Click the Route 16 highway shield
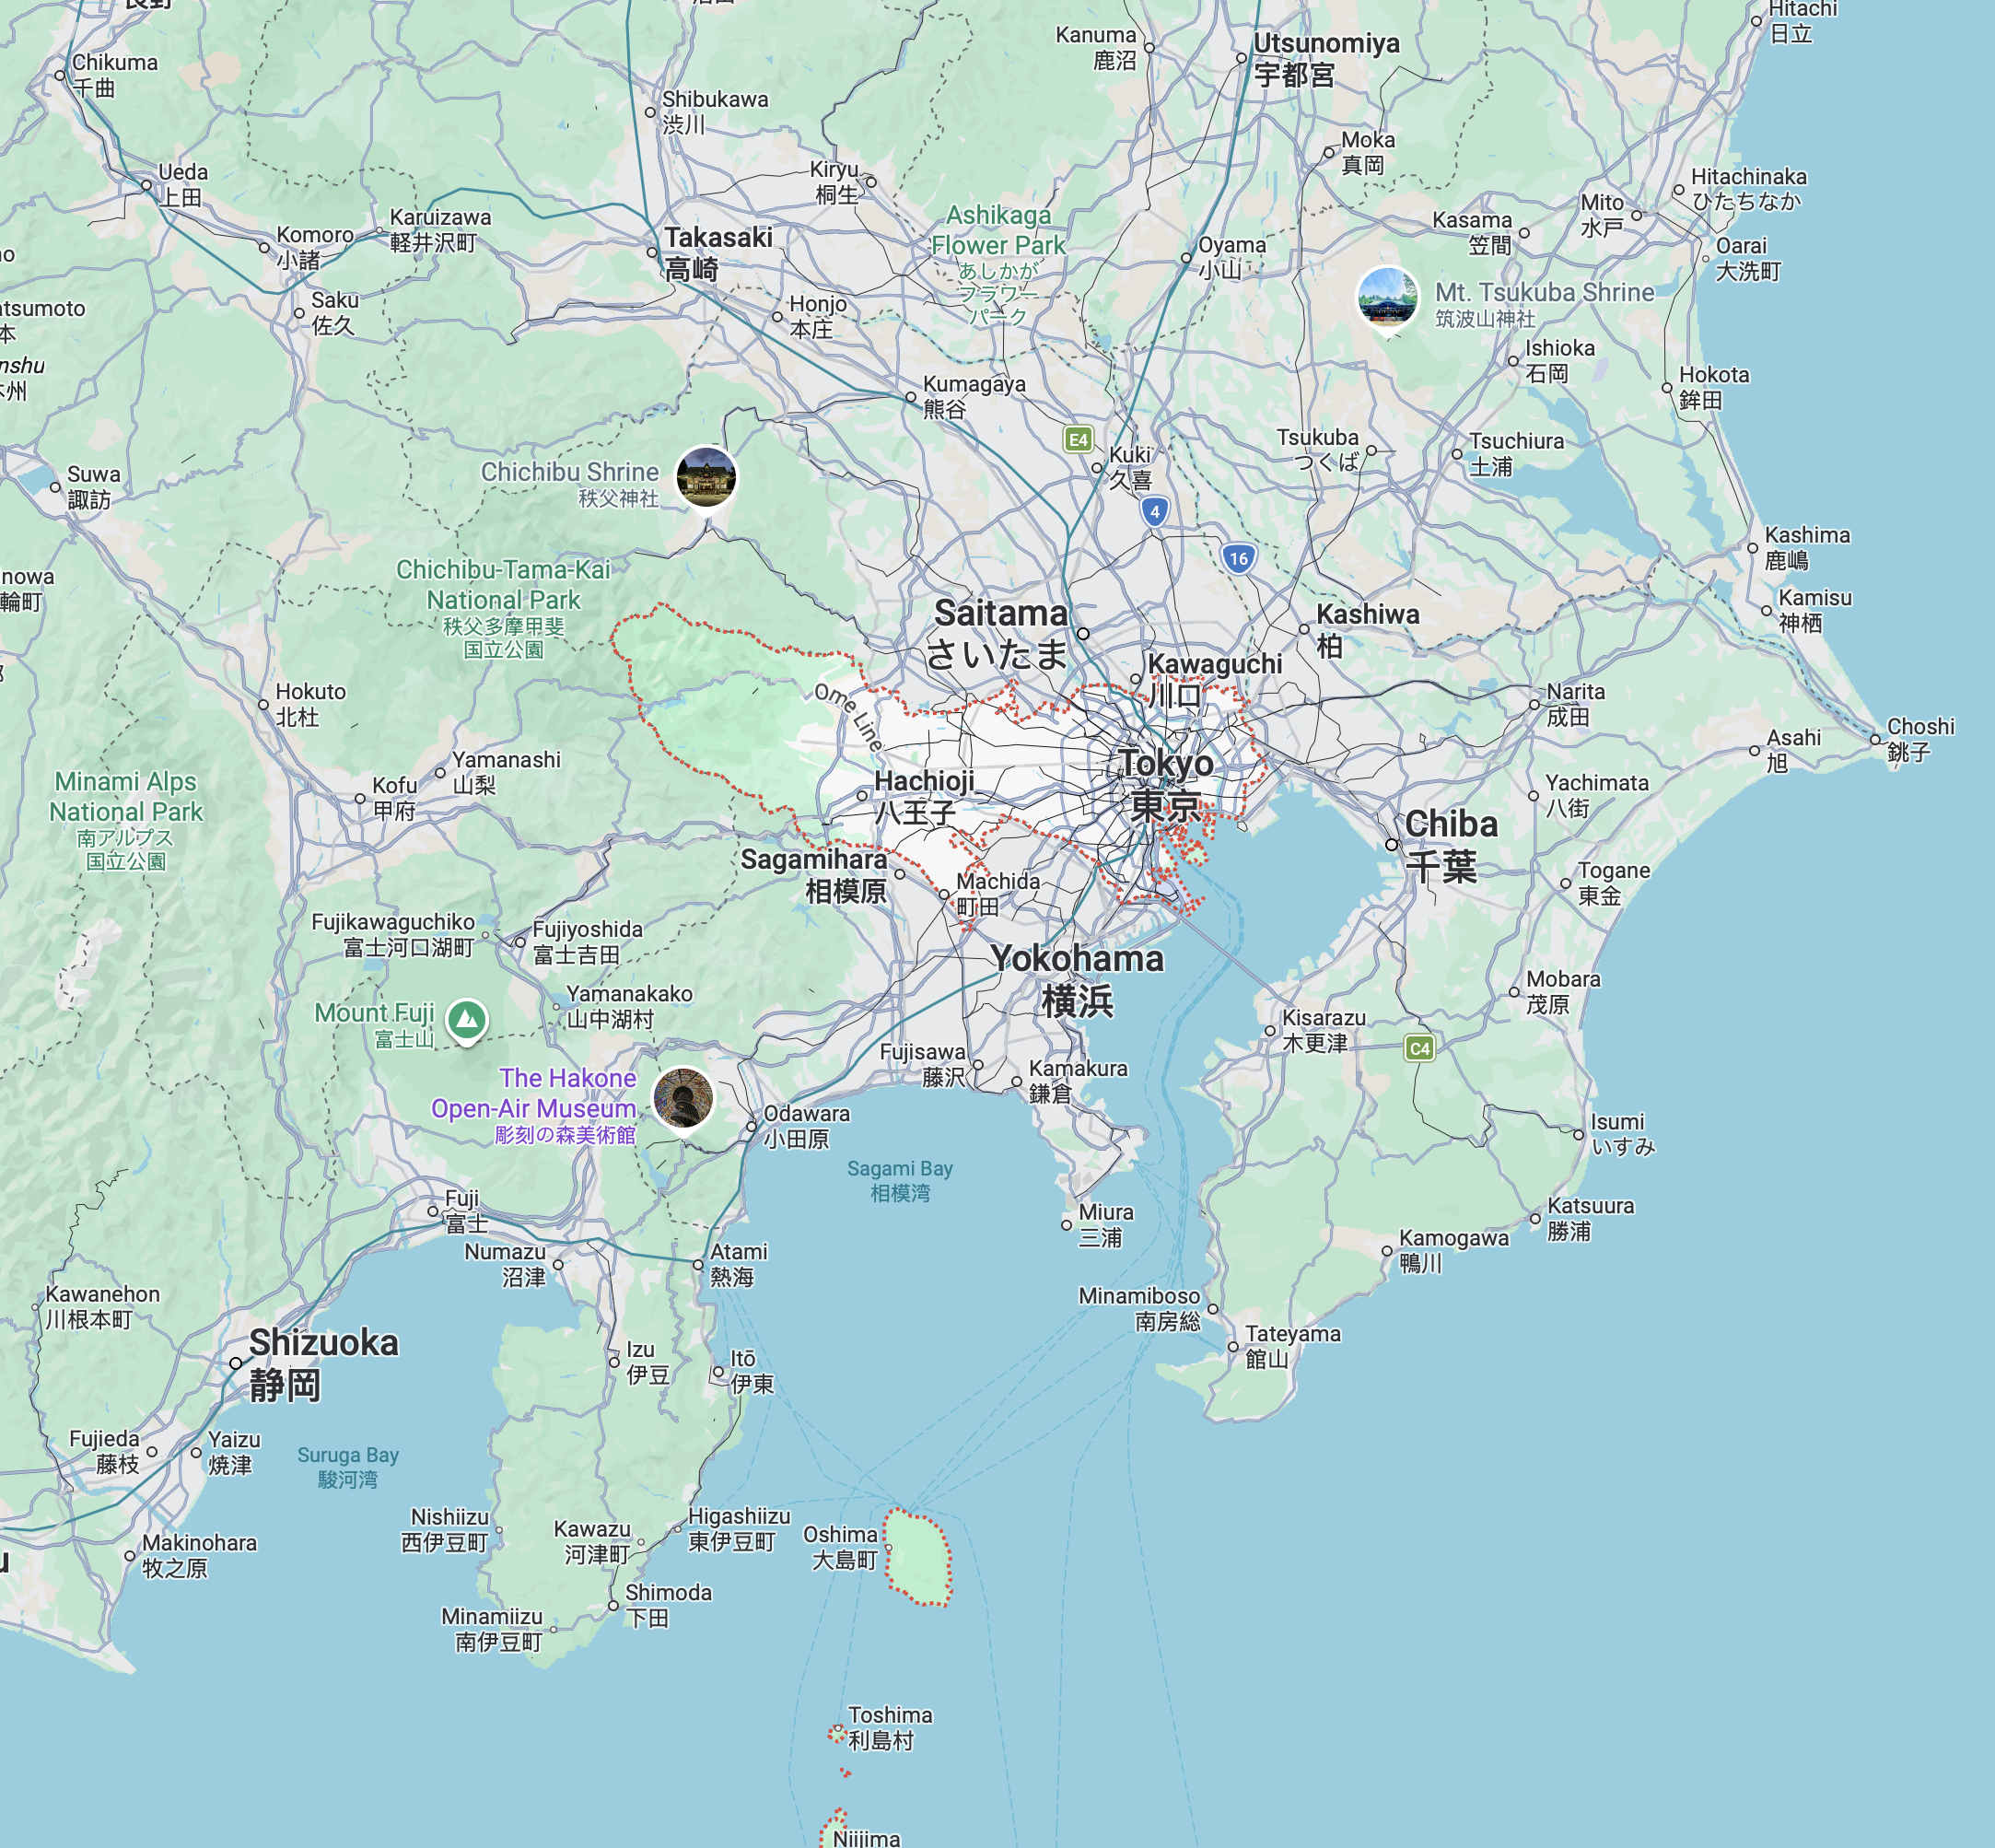 point(1238,558)
